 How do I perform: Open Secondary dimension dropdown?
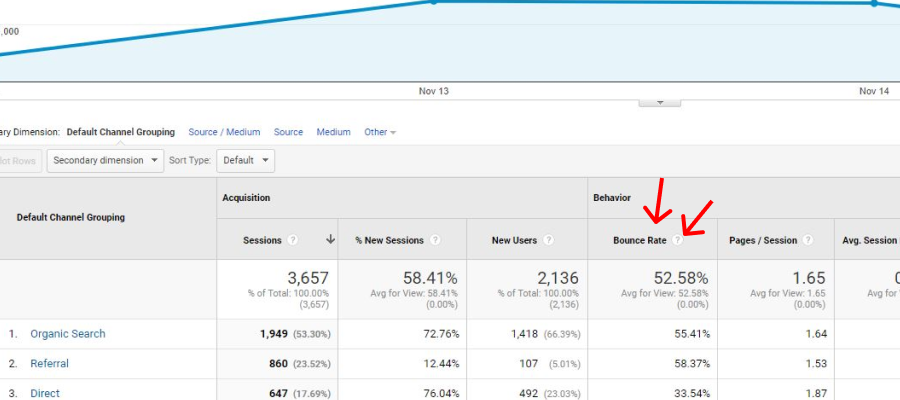[x=106, y=161]
